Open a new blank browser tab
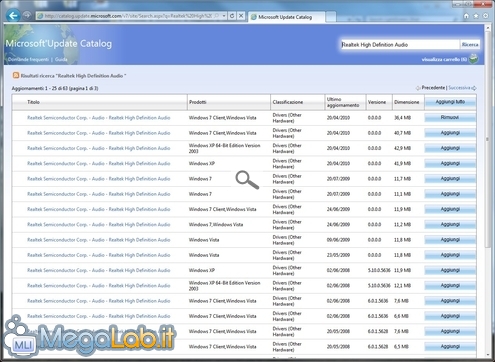This screenshot has width=495, height=362. click(330, 17)
